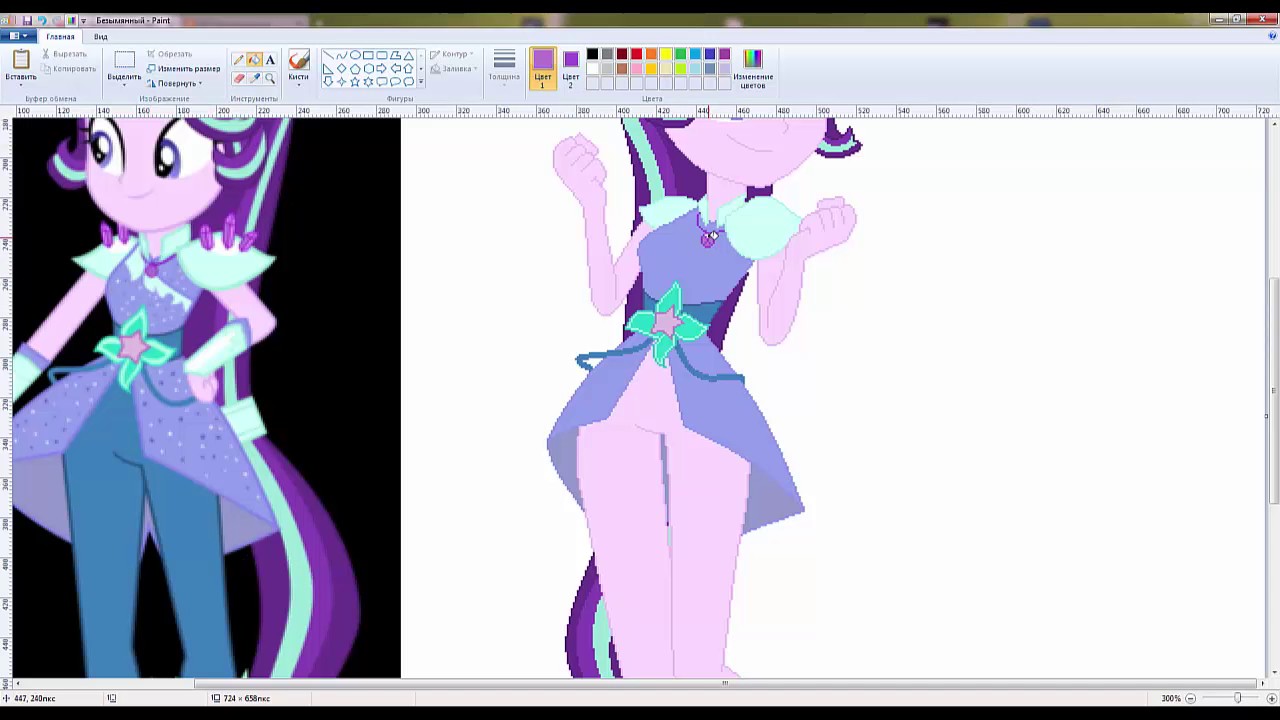
Task: Pick the lime color swatch
Action: coord(680,68)
